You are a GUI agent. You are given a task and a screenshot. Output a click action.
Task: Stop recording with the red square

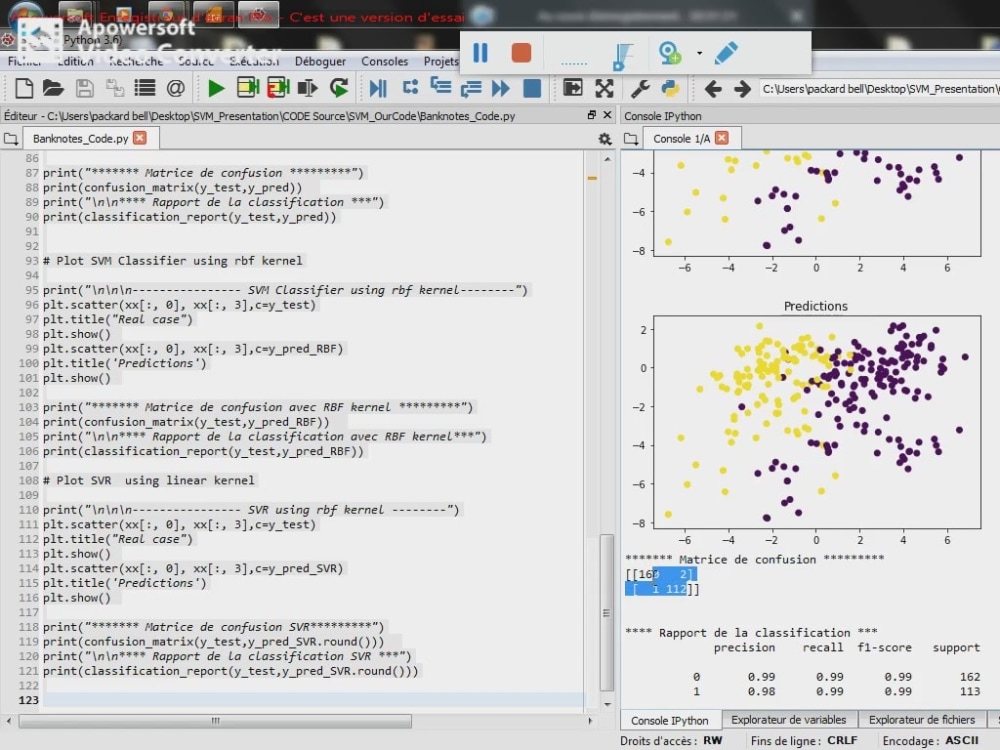click(521, 53)
